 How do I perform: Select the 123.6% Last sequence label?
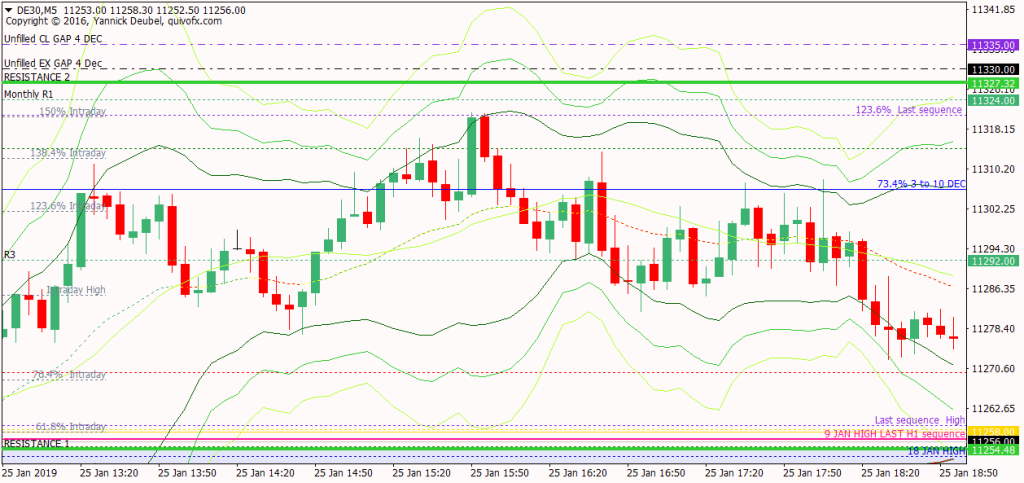tap(909, 110)
